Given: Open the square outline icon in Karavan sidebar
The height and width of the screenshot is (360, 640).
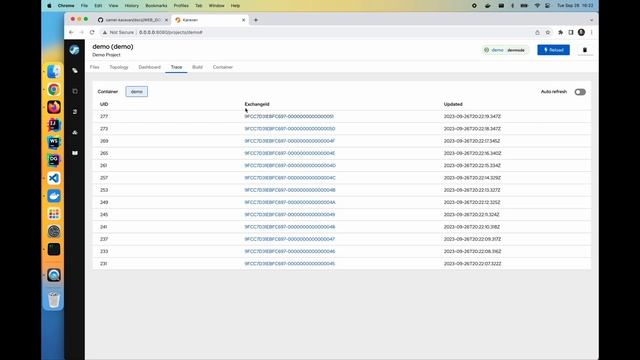Looking at the screenshot, I should tap(75, 91).
